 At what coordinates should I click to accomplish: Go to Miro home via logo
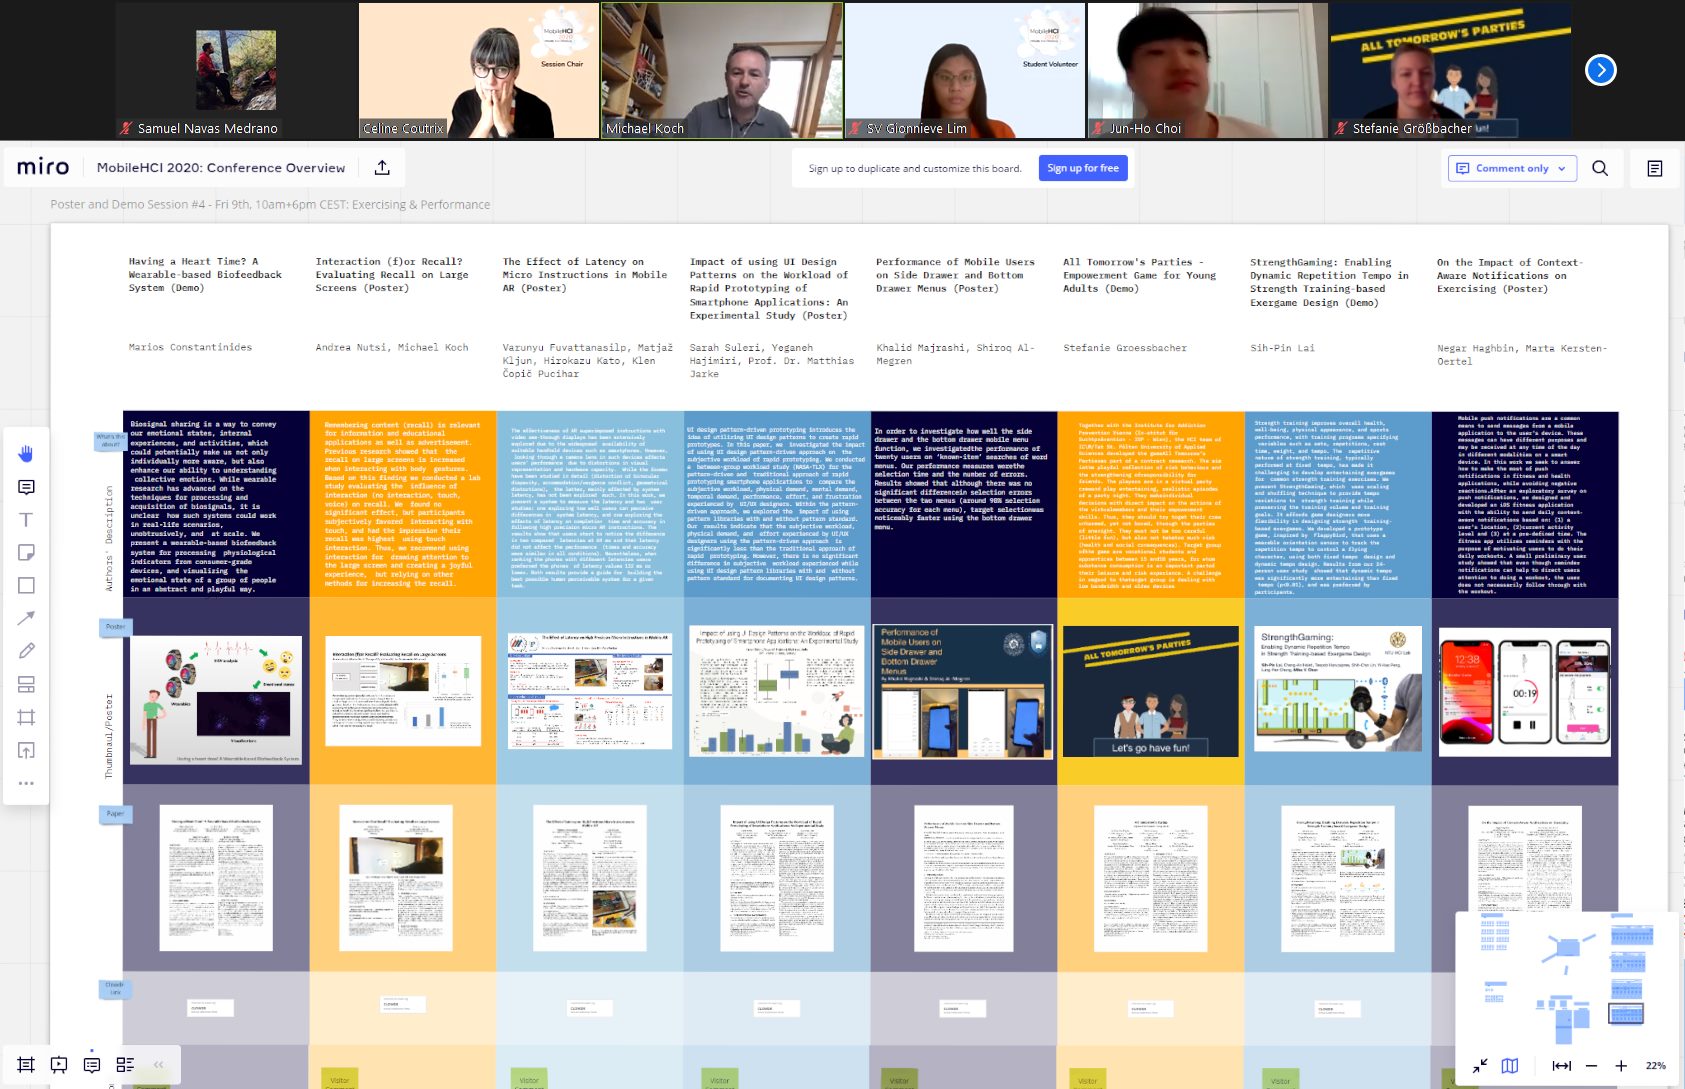click(43, 167)
